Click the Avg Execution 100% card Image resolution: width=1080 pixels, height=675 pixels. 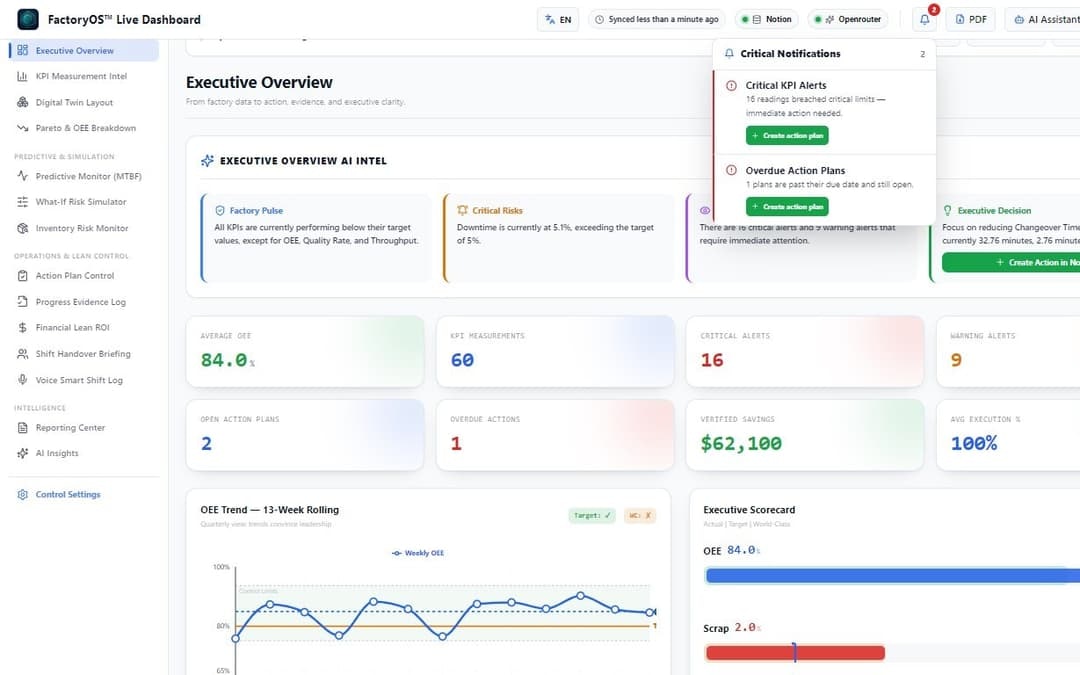[1008, 435]
